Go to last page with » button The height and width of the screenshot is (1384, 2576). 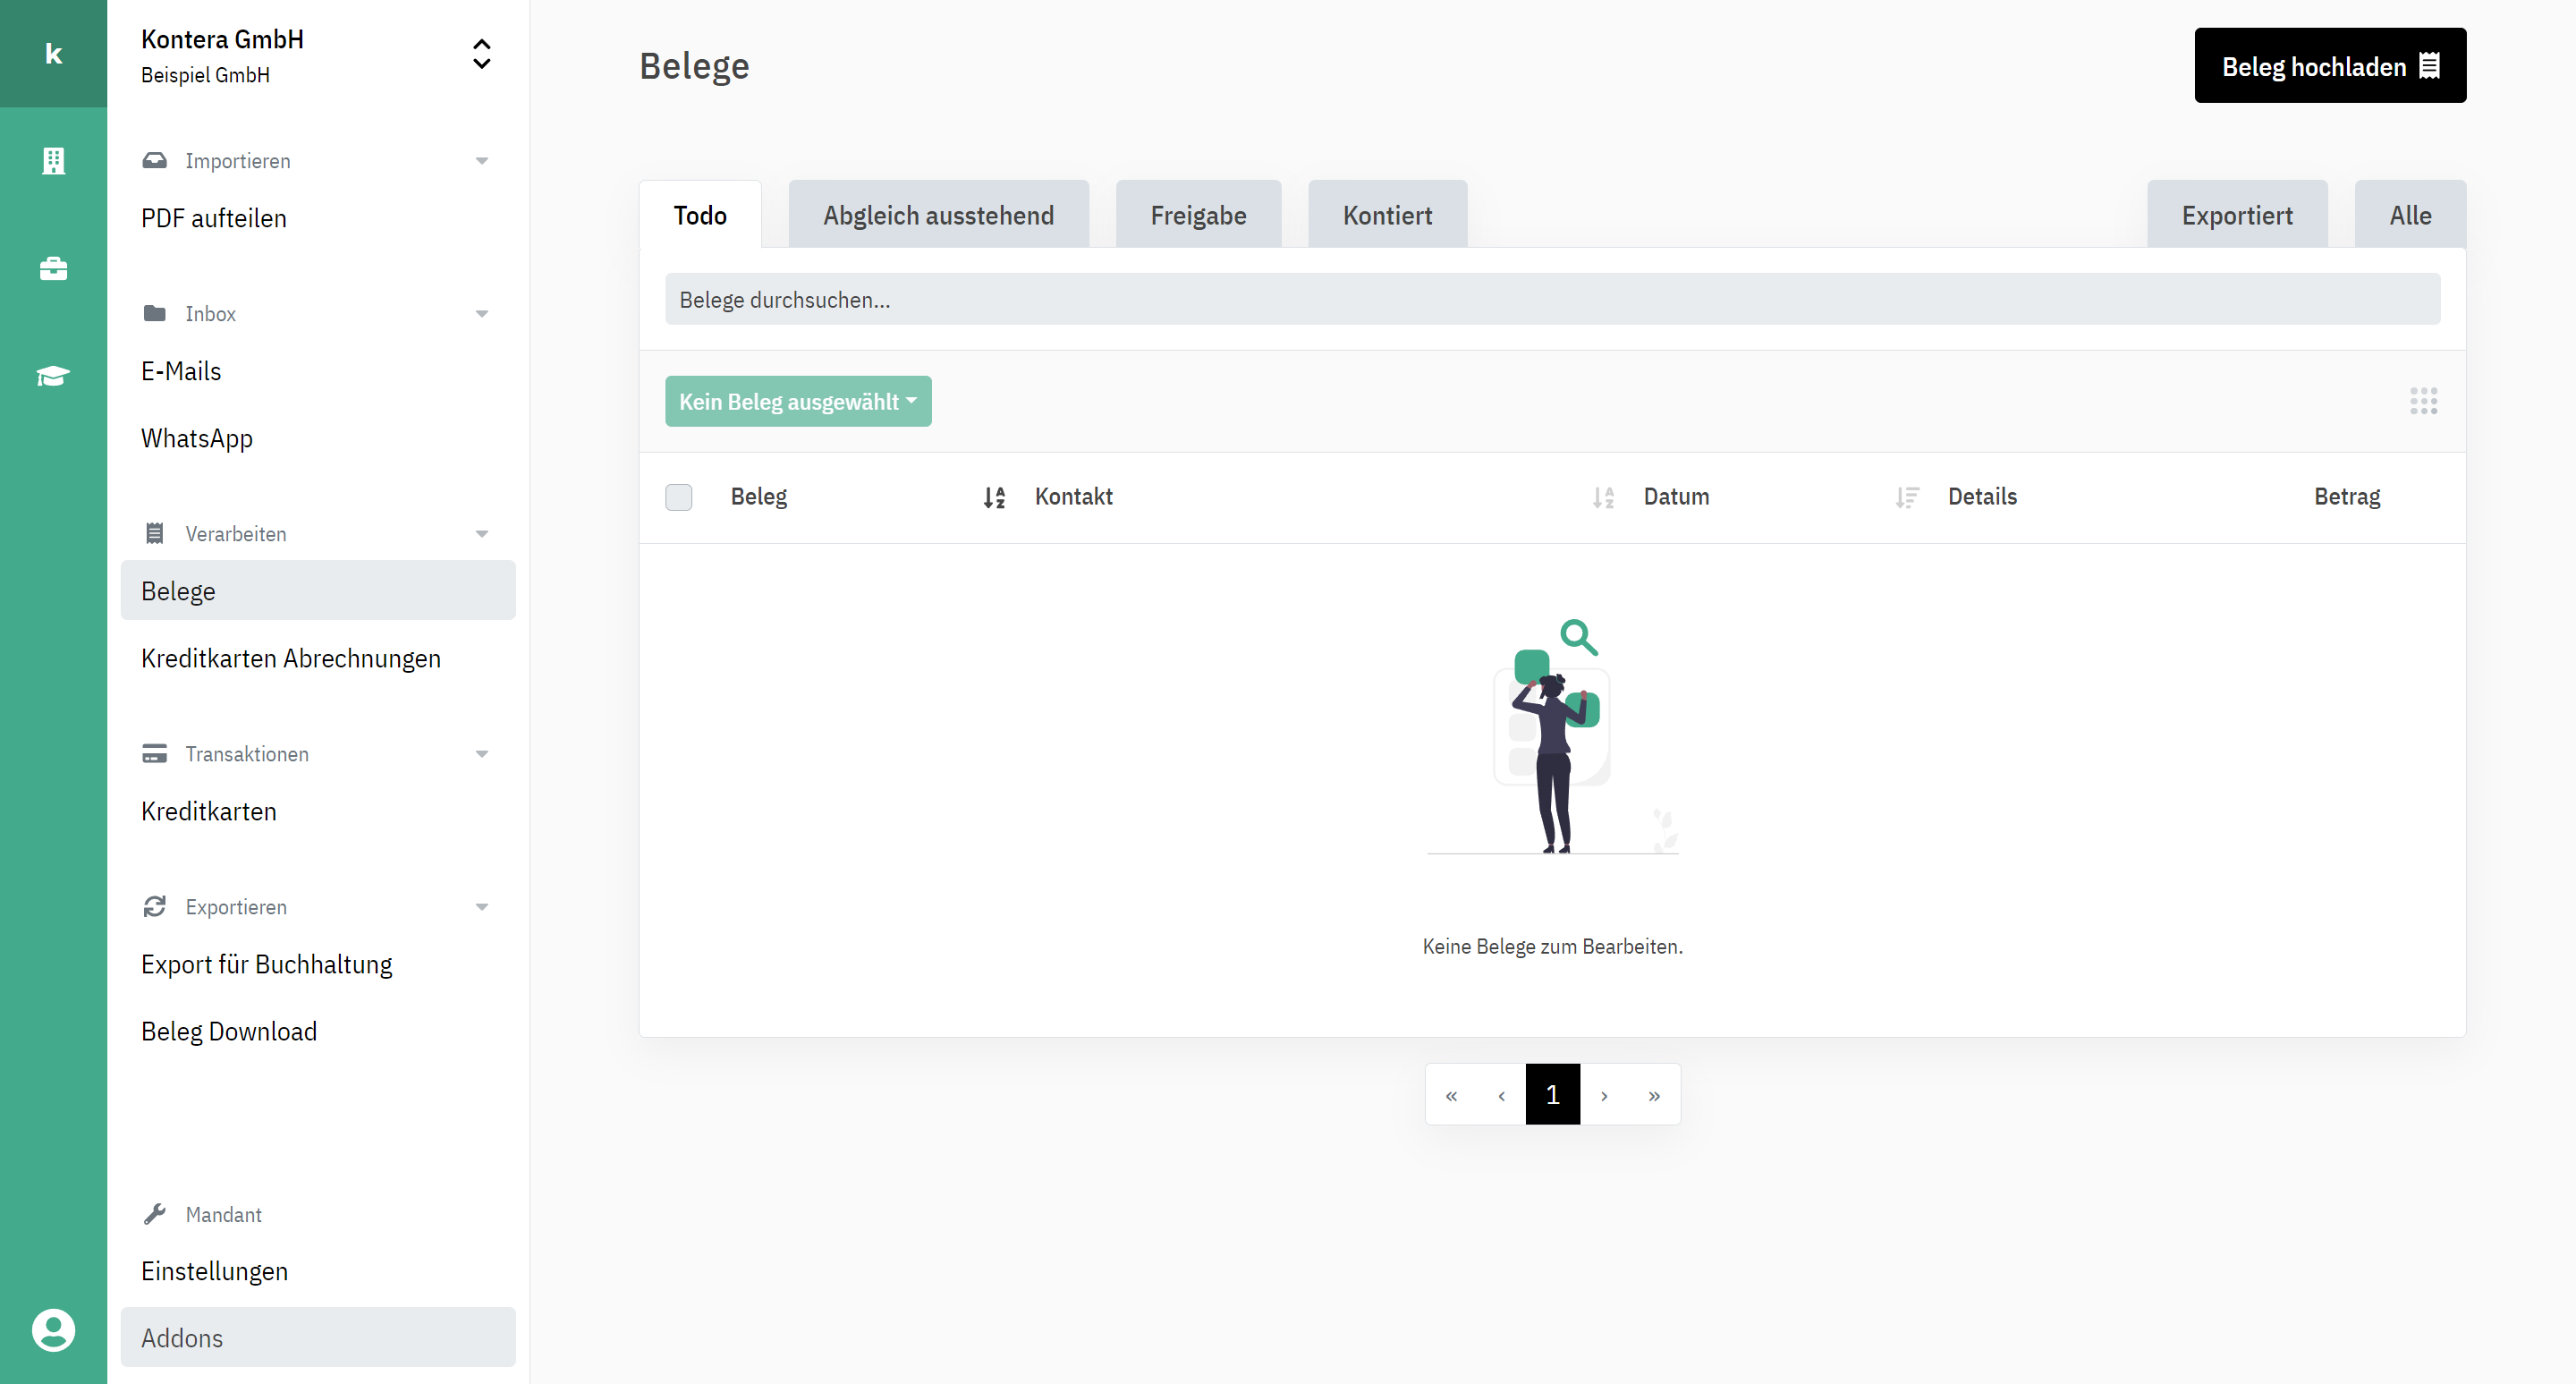(x=1654, y=1095)
